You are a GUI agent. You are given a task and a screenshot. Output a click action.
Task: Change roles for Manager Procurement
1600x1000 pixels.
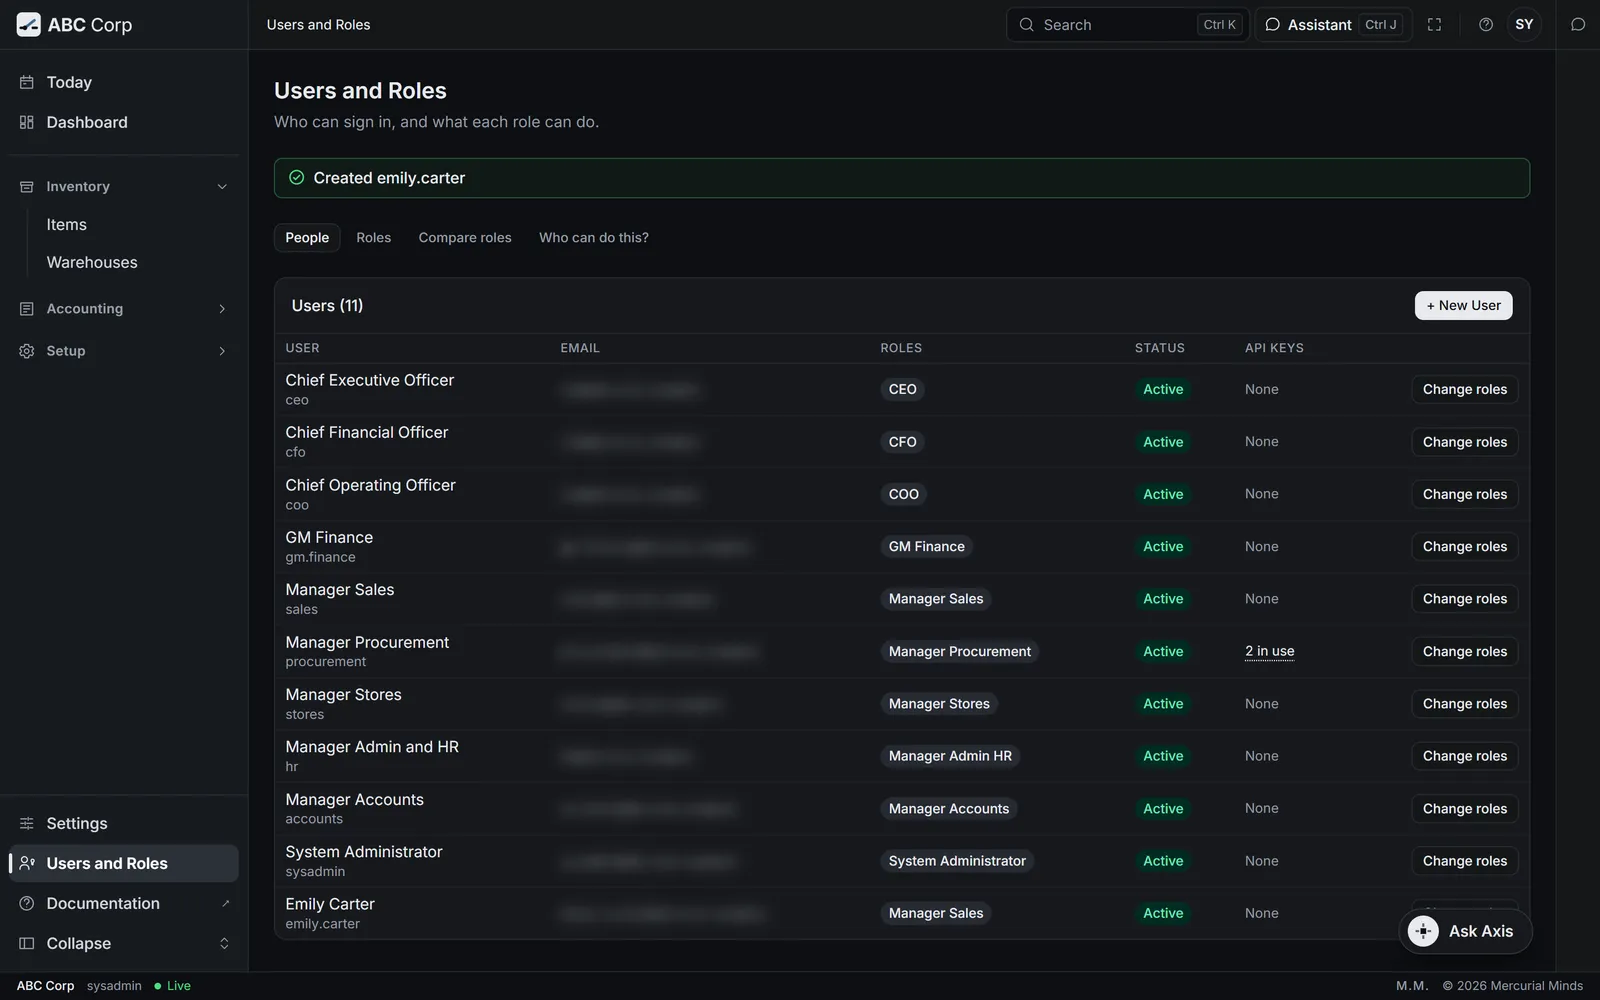coord(1464,652)
